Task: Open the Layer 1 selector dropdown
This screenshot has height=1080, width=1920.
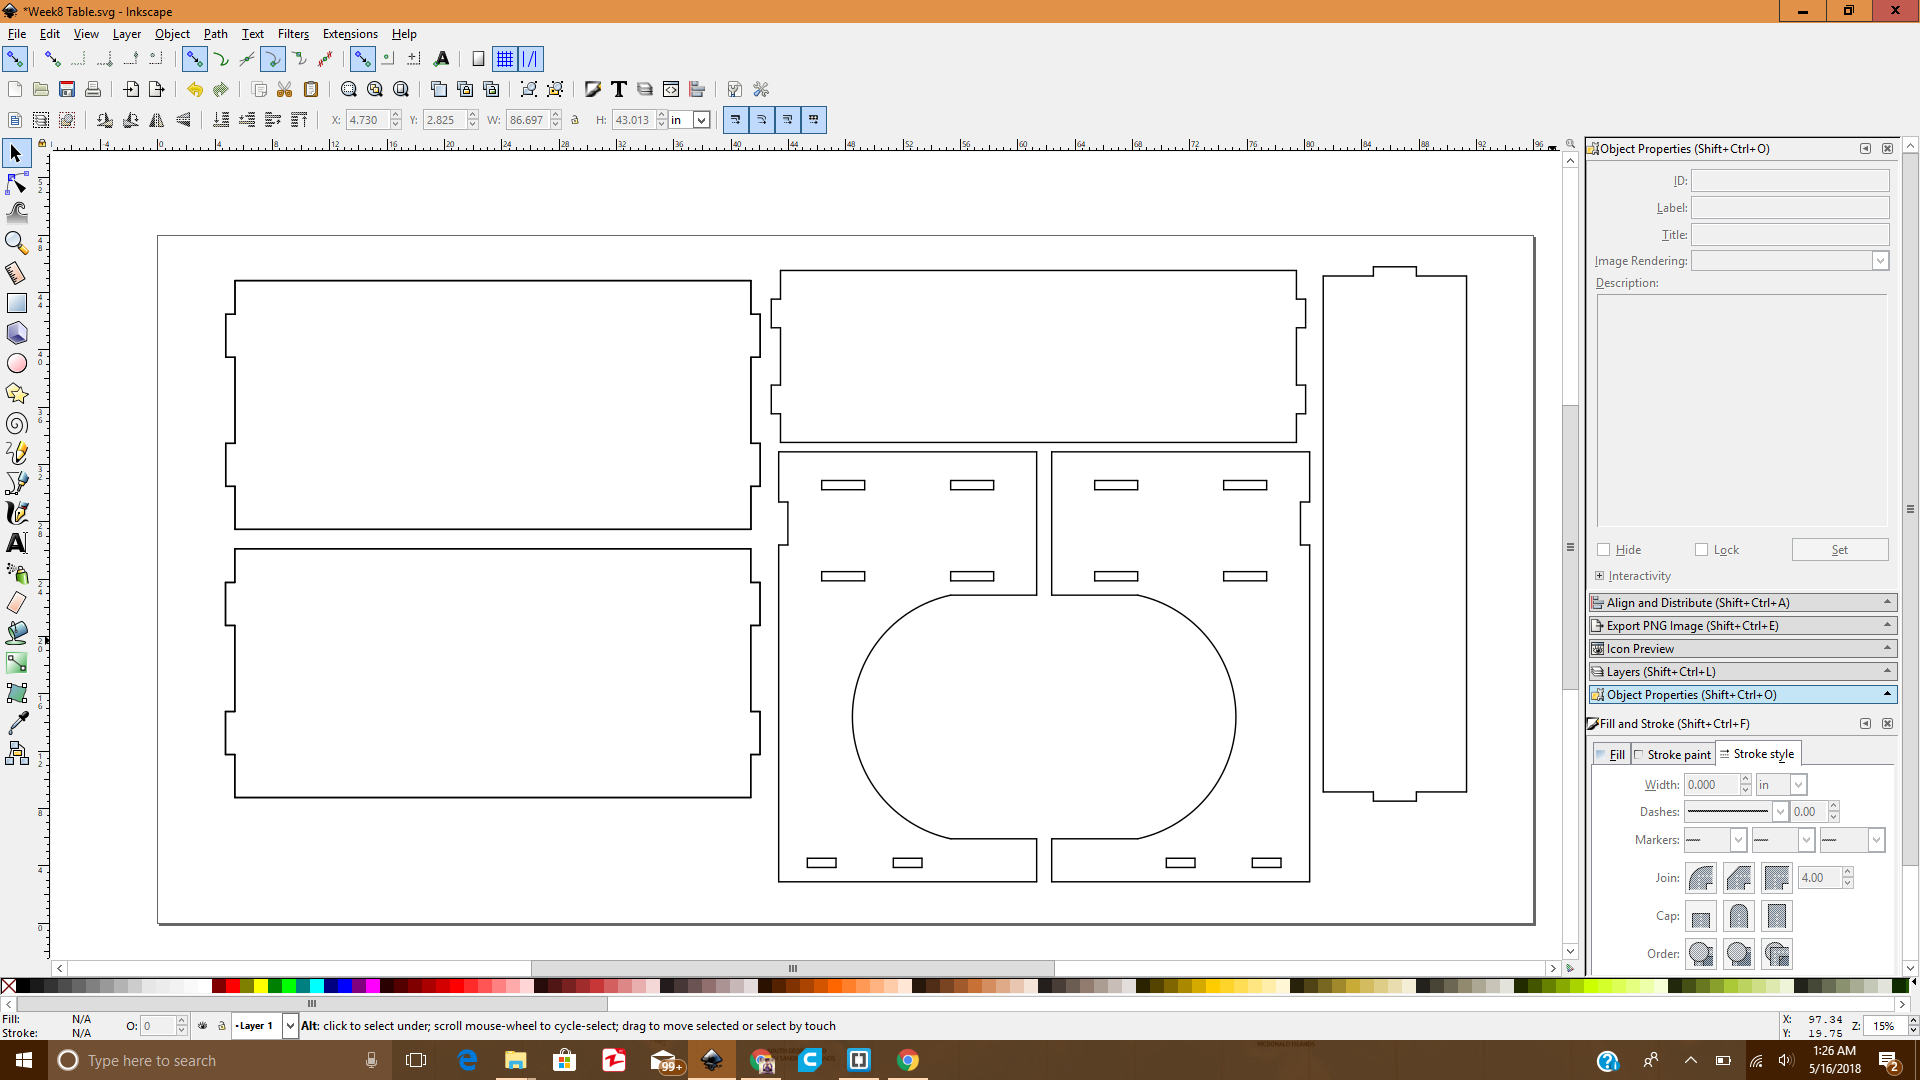Action: [x=290, y=1026]
